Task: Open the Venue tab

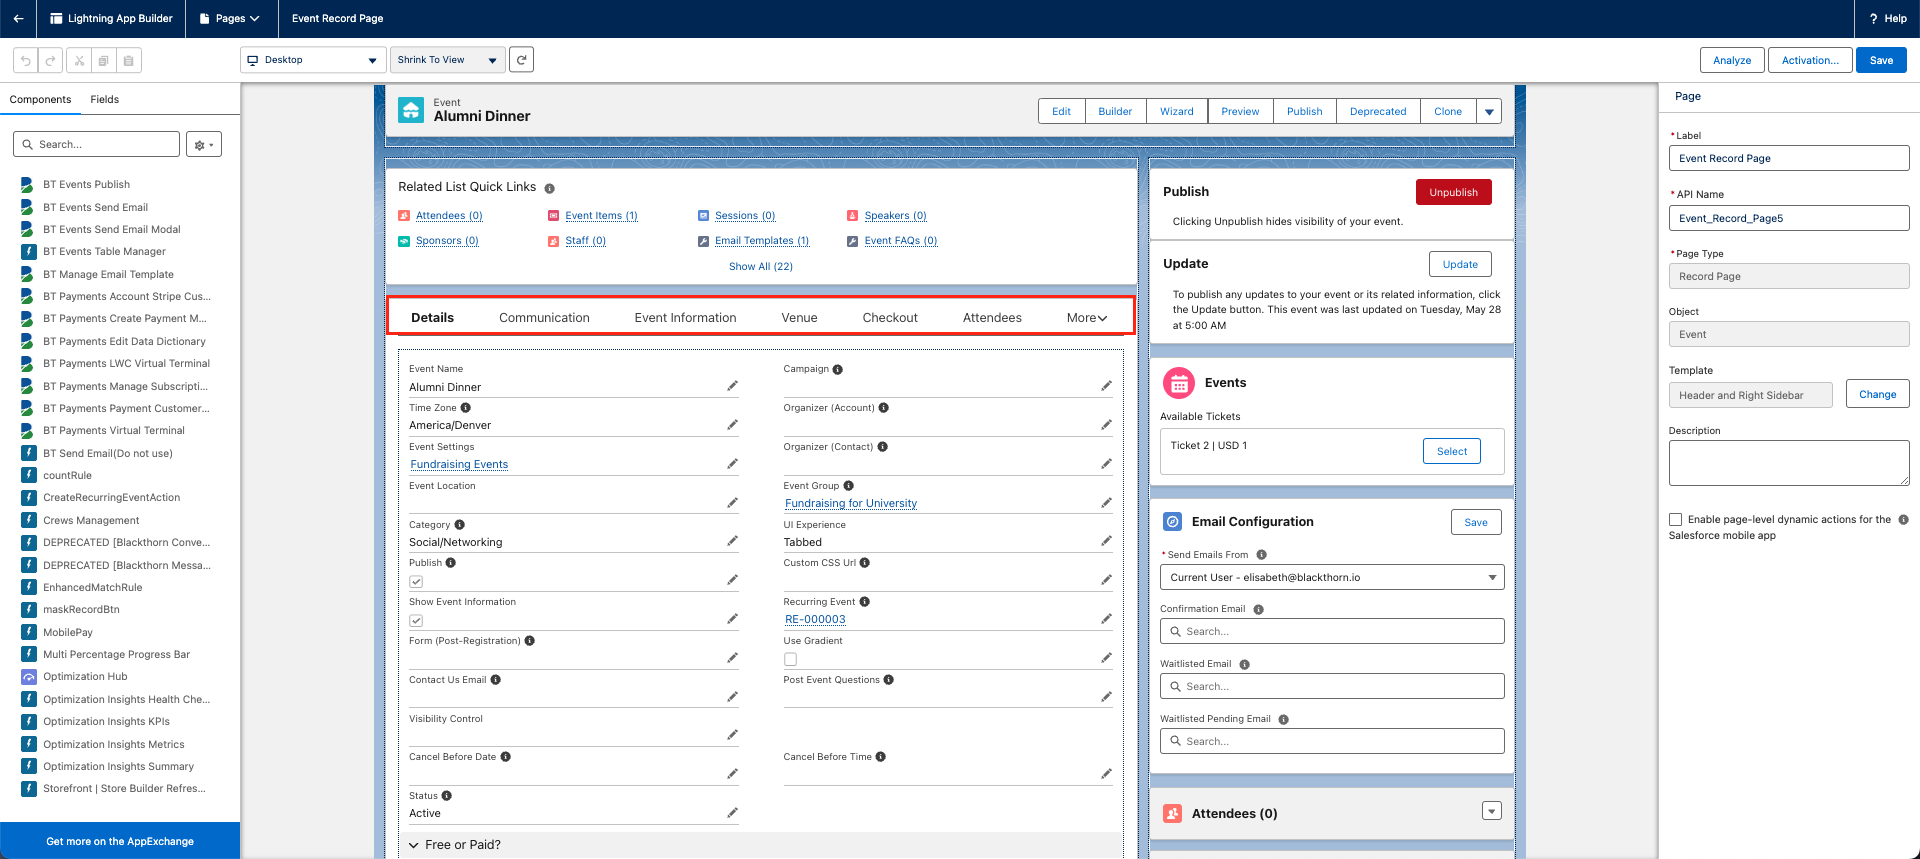Action: tap(799, 318)
